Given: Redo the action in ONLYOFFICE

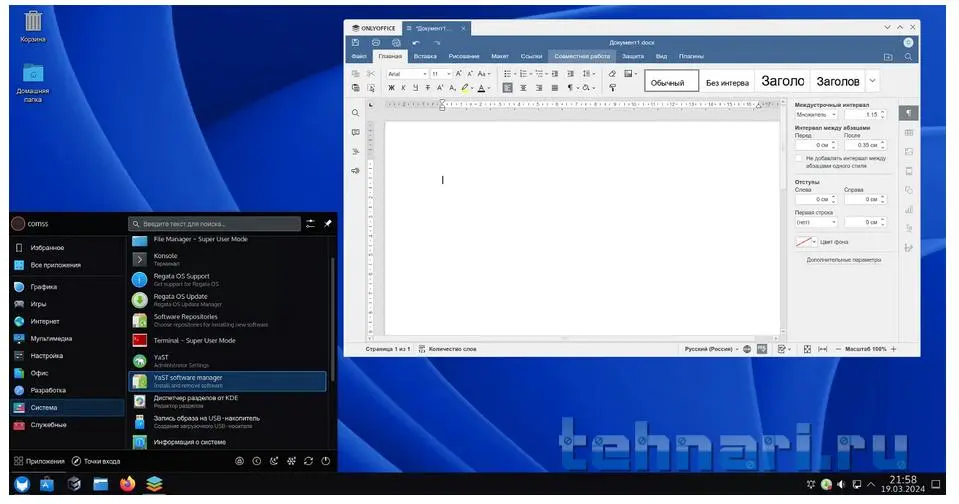Looking at the screenshot, I should pyautogui.click(x=437, y=43).
